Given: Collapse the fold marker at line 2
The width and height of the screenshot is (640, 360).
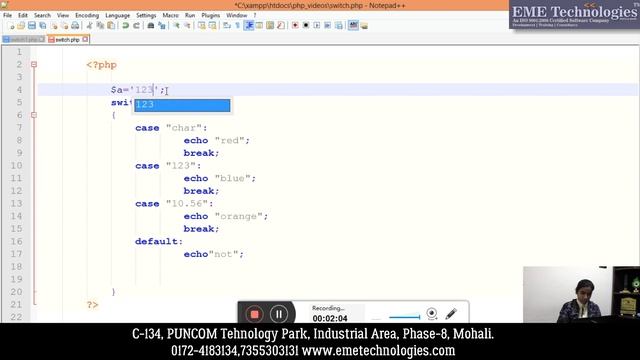Looking at the screenshot, I should click(x=34, y=64).
